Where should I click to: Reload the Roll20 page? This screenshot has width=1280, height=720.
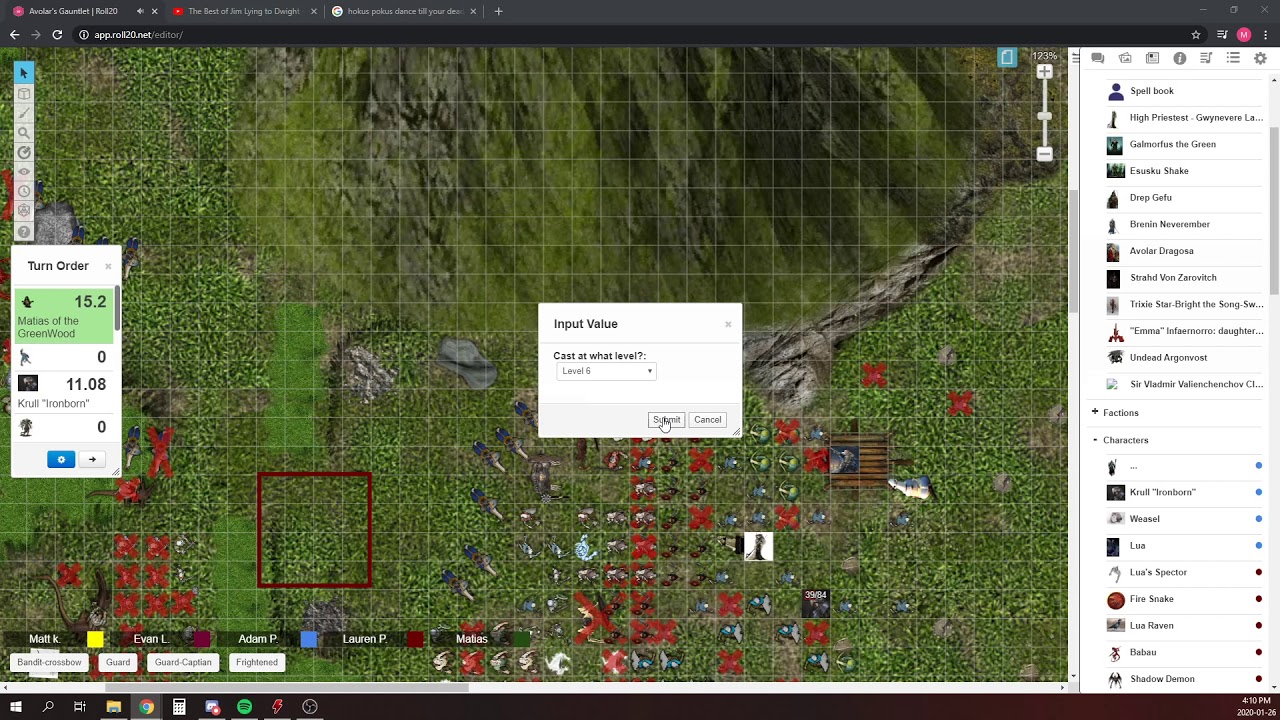pyautogui.click(x=57, y=35)
